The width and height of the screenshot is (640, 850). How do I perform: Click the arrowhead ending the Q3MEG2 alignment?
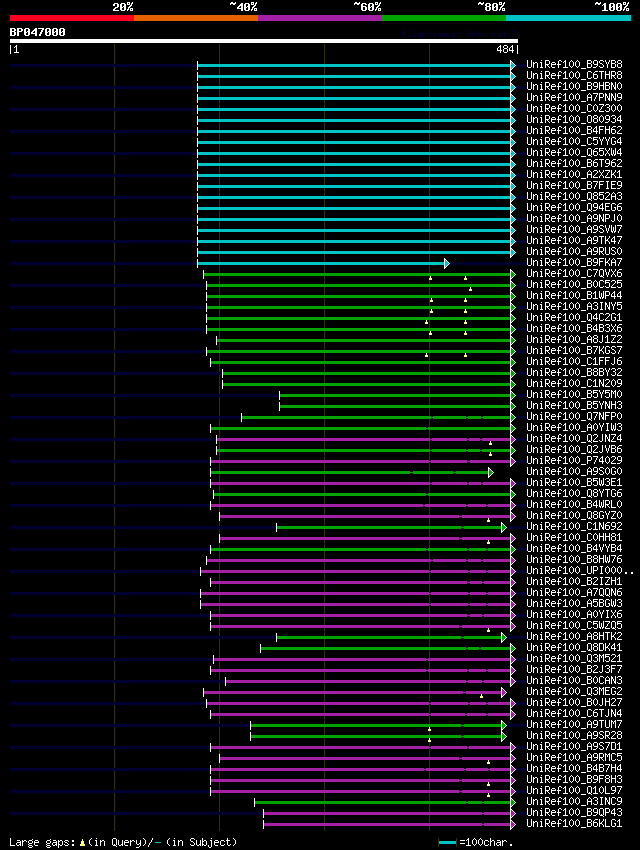point(503,693)
